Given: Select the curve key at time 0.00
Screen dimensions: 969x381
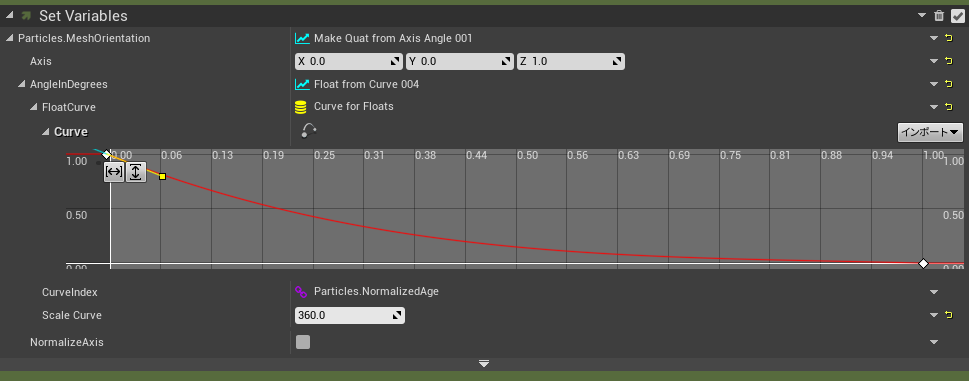Looking at the screenshot, I should pos(106,154).
